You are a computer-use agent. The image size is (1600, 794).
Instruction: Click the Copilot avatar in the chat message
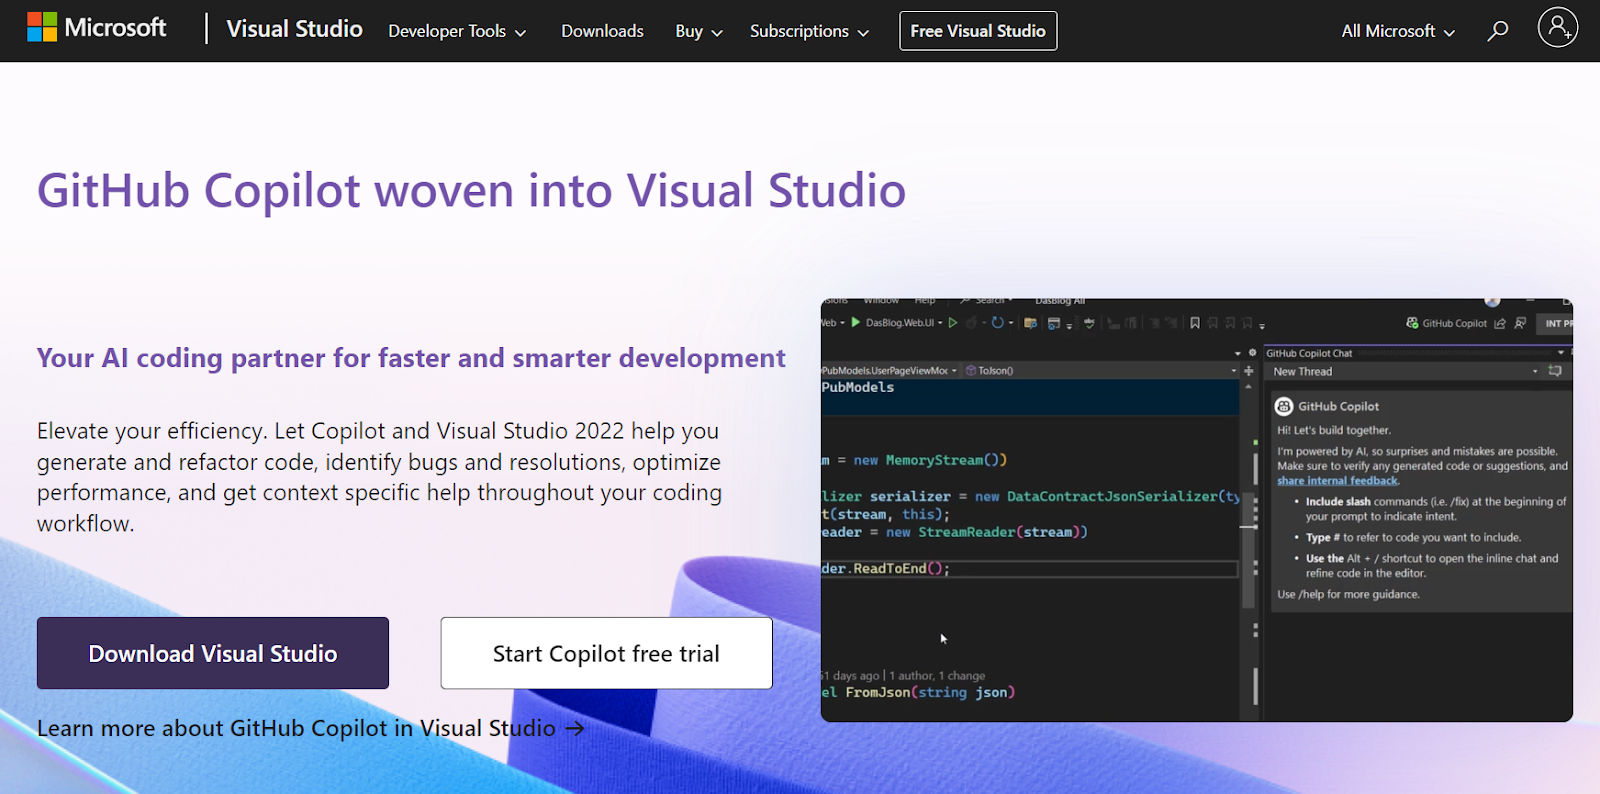pos(1284,406)
